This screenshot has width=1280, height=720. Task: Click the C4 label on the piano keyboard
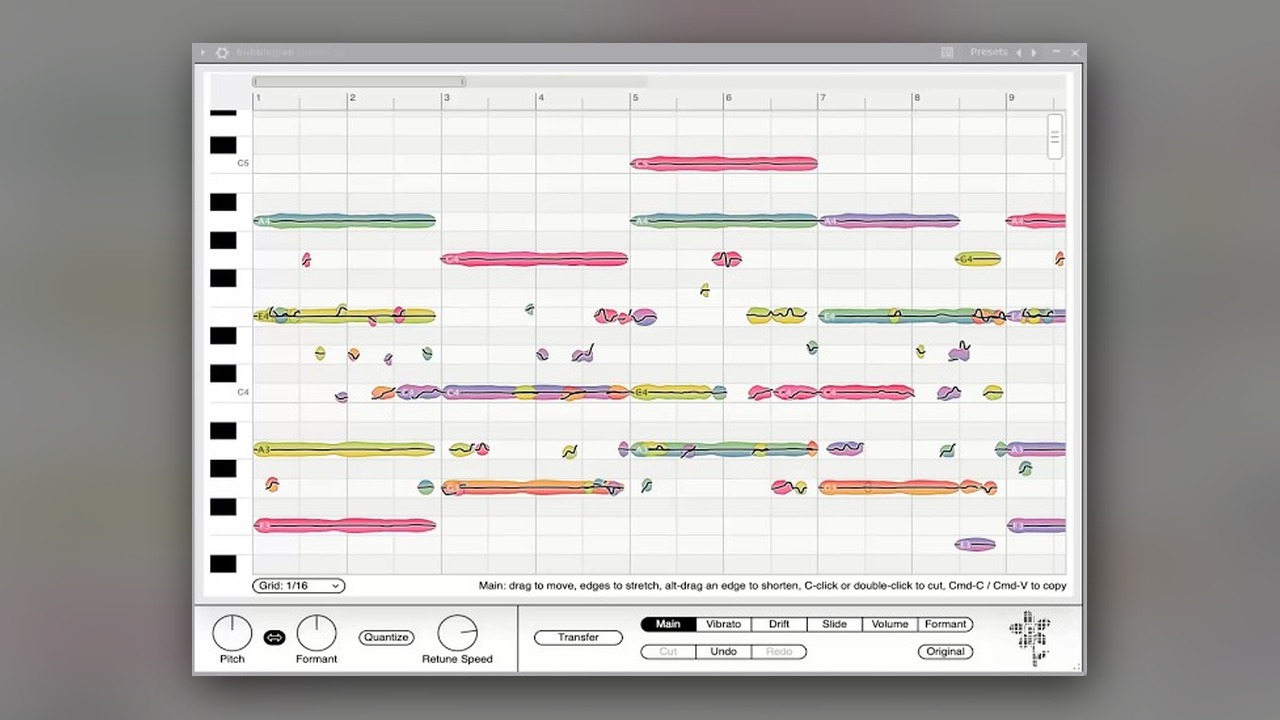point(243,392)
